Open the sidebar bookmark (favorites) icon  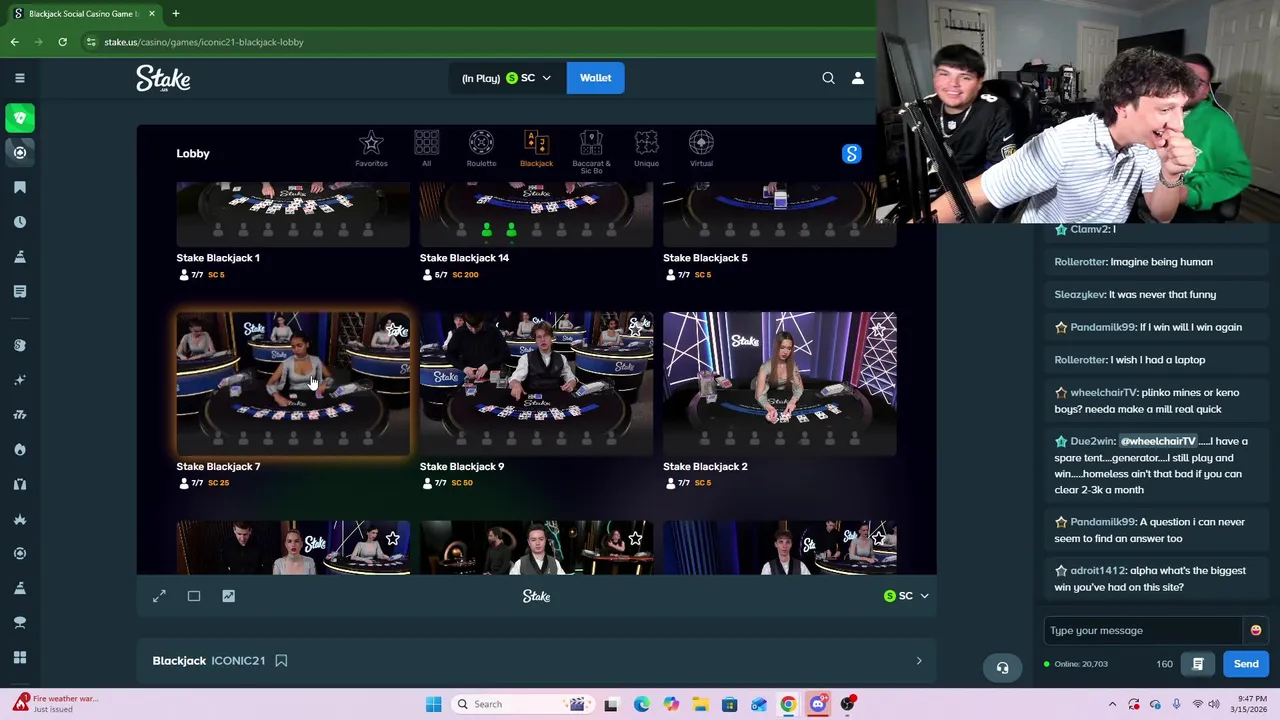[19, 187]
